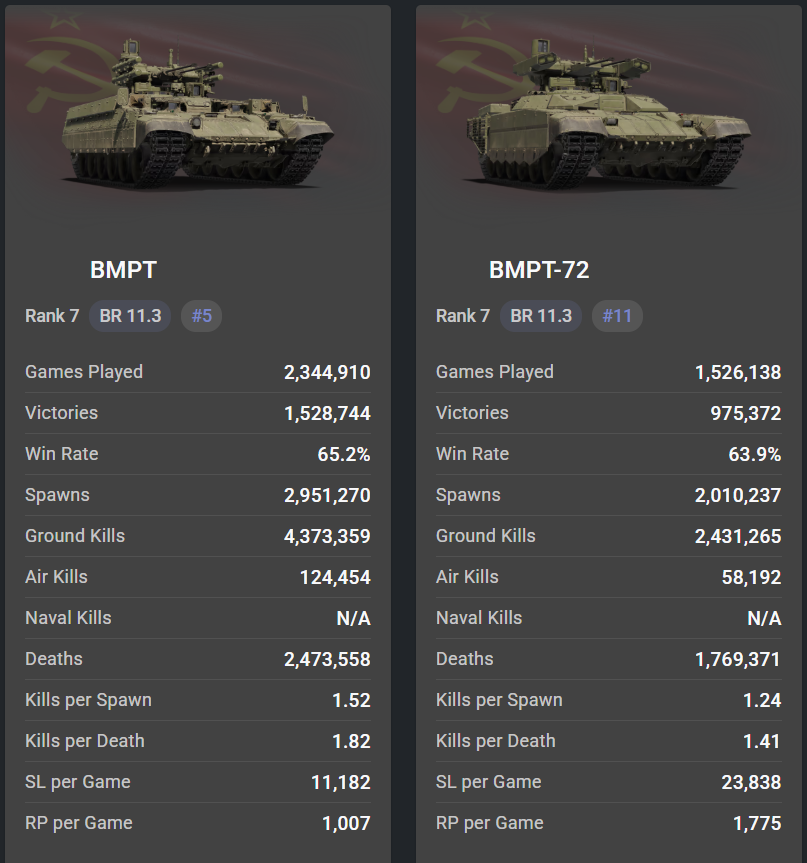Click the Rank 7 label on BMPT card
Screen dimensions: 807x863
coord(52,316)
